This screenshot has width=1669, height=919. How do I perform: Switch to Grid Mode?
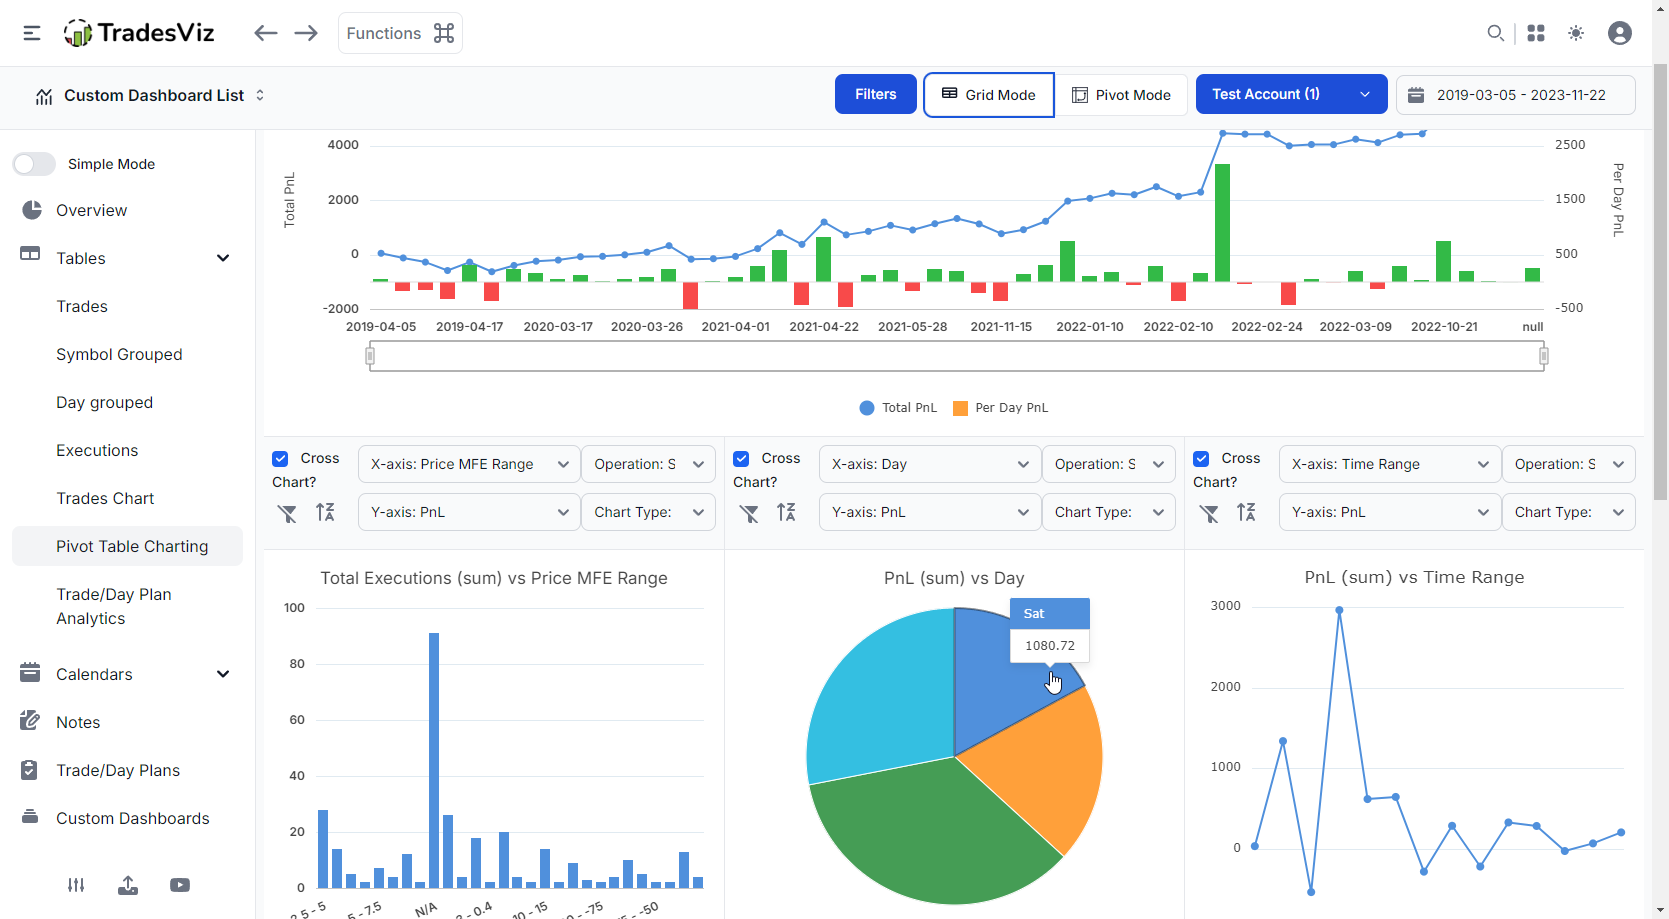[x=988, y=95]
